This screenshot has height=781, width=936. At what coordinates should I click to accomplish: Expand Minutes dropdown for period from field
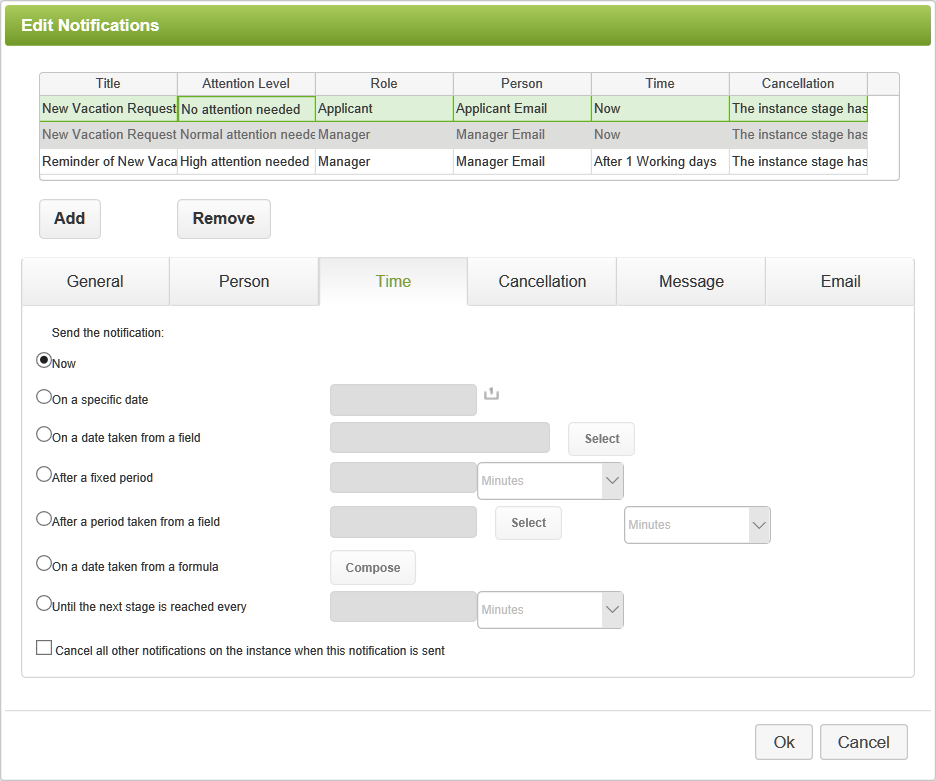(x=697, y=525)
